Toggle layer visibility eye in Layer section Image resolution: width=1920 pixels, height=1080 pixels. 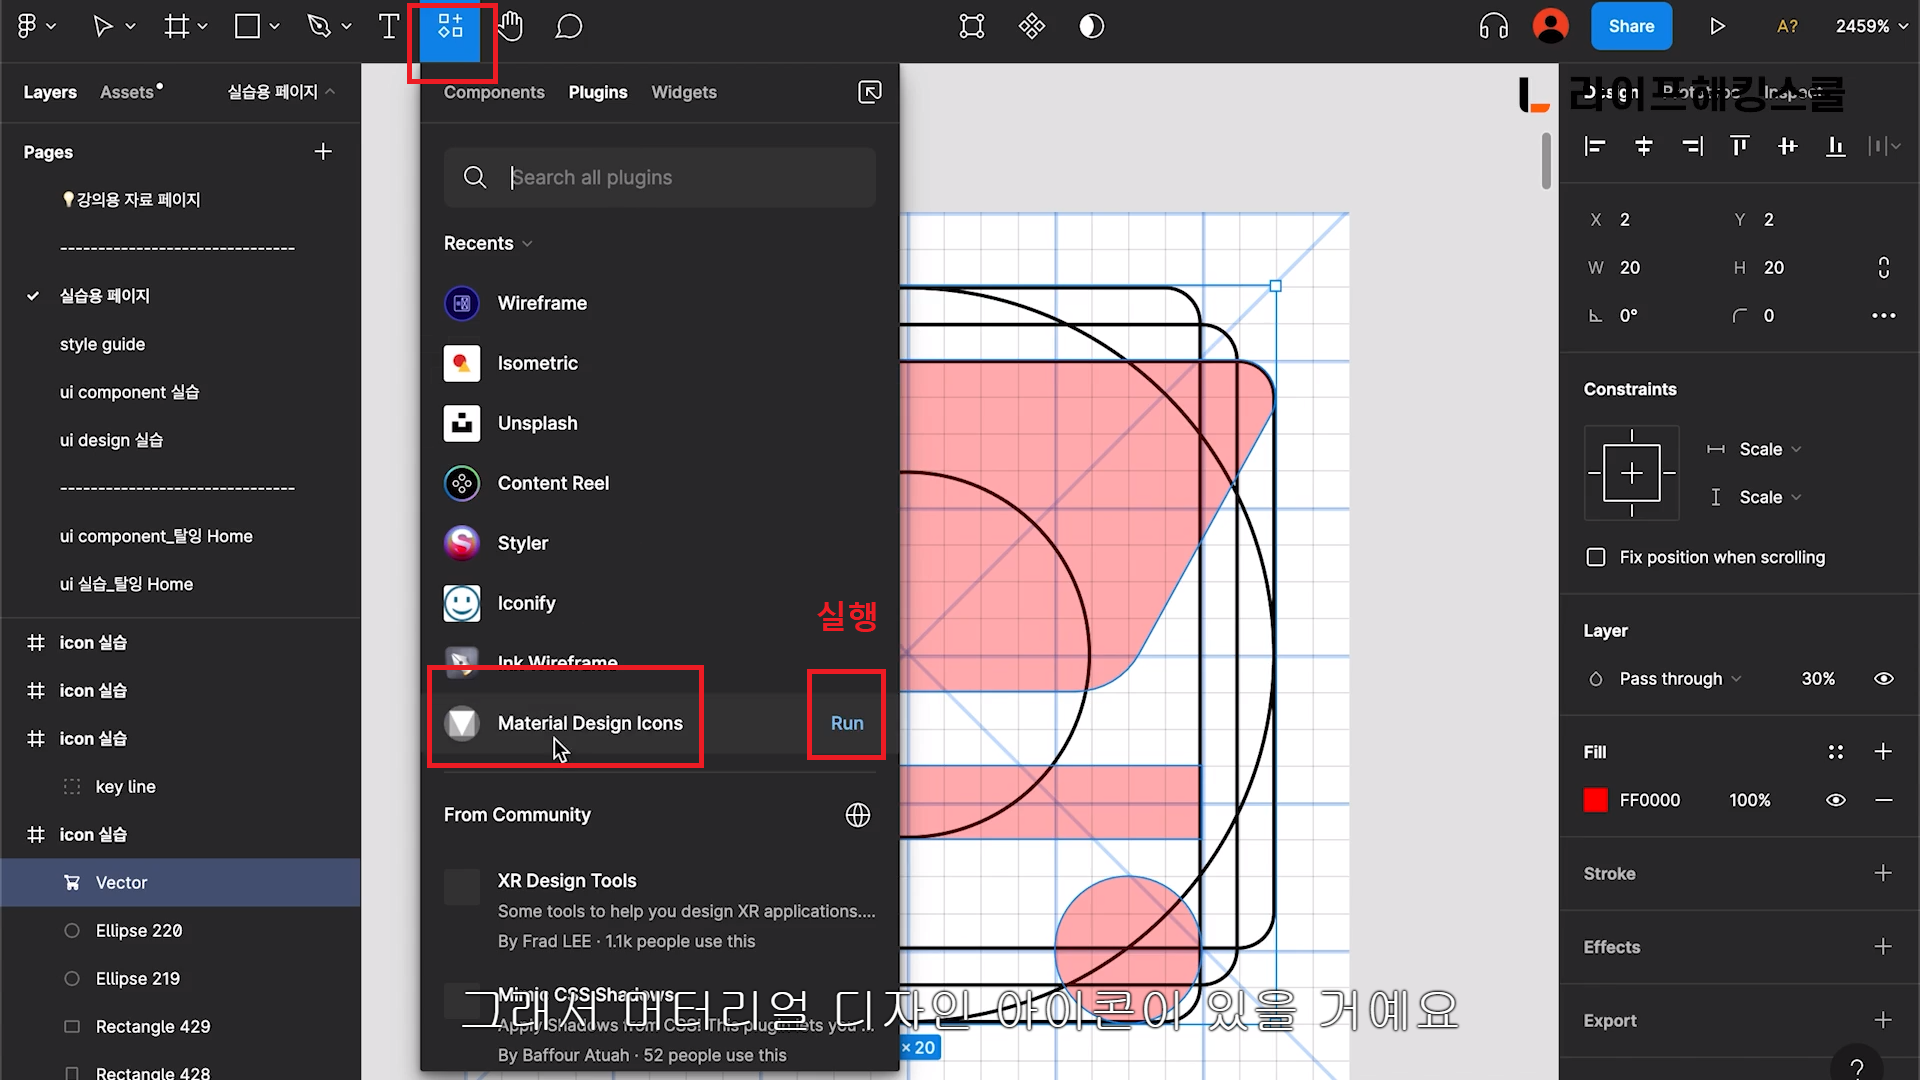click(1883, 679)
